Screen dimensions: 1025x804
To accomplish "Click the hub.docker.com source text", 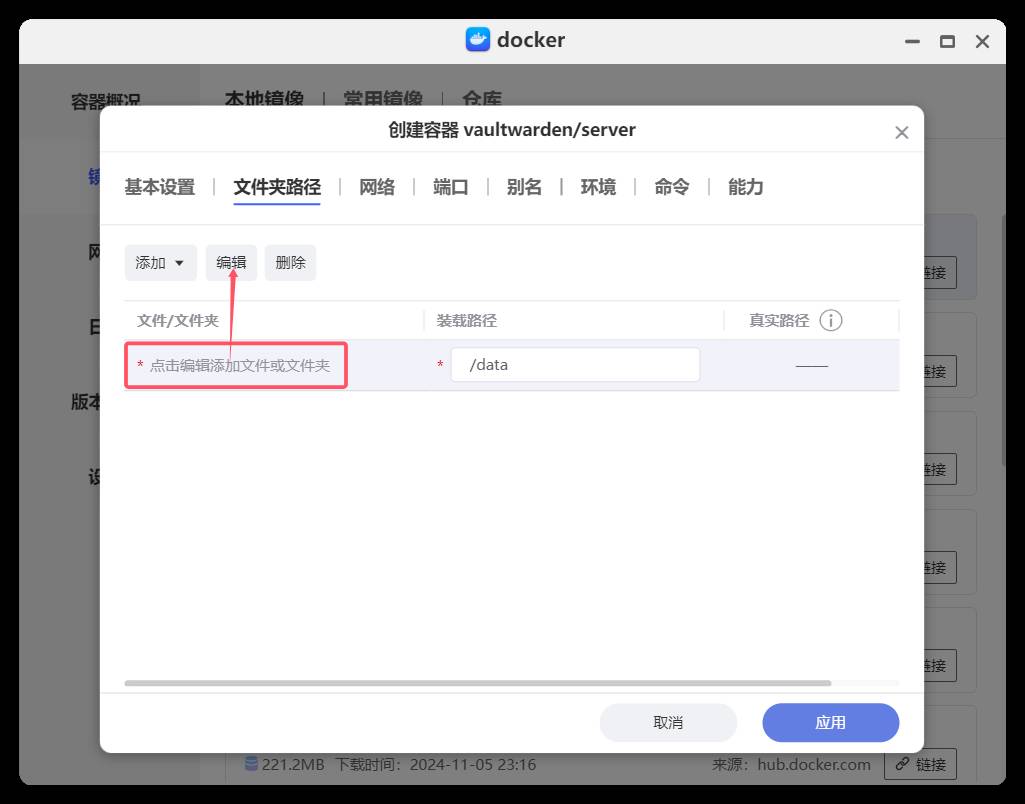I will point(814,764).
